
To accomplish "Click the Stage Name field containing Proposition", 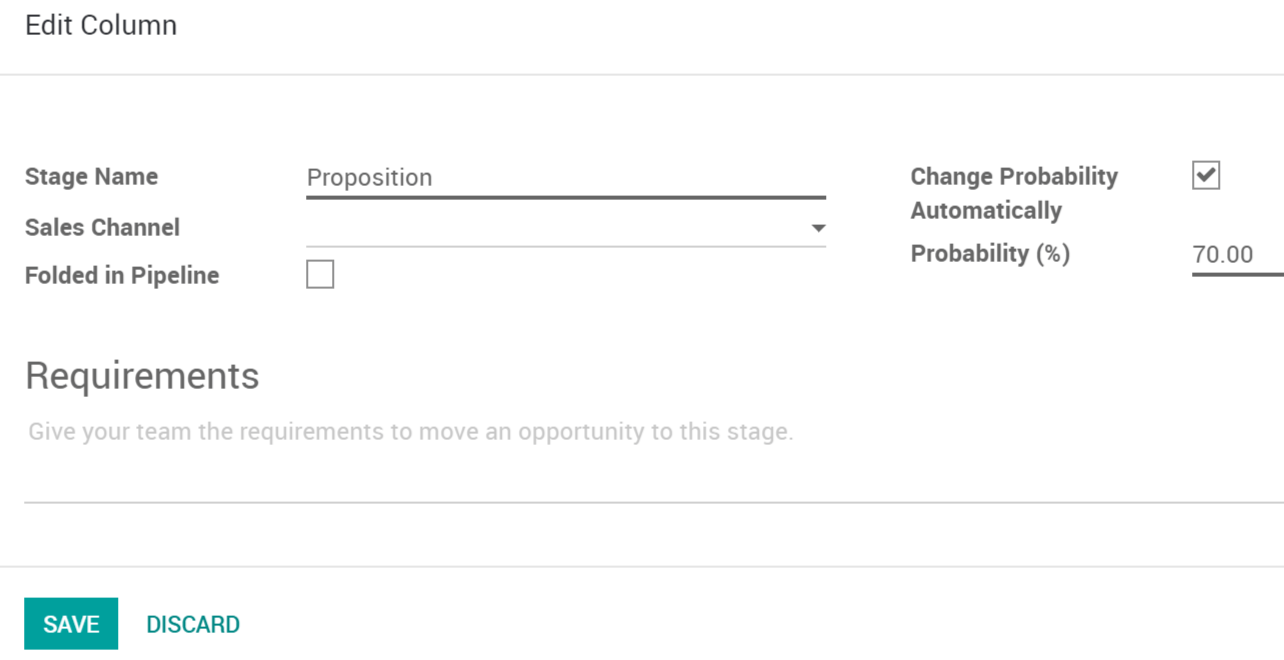I will [x=370, y=178].
